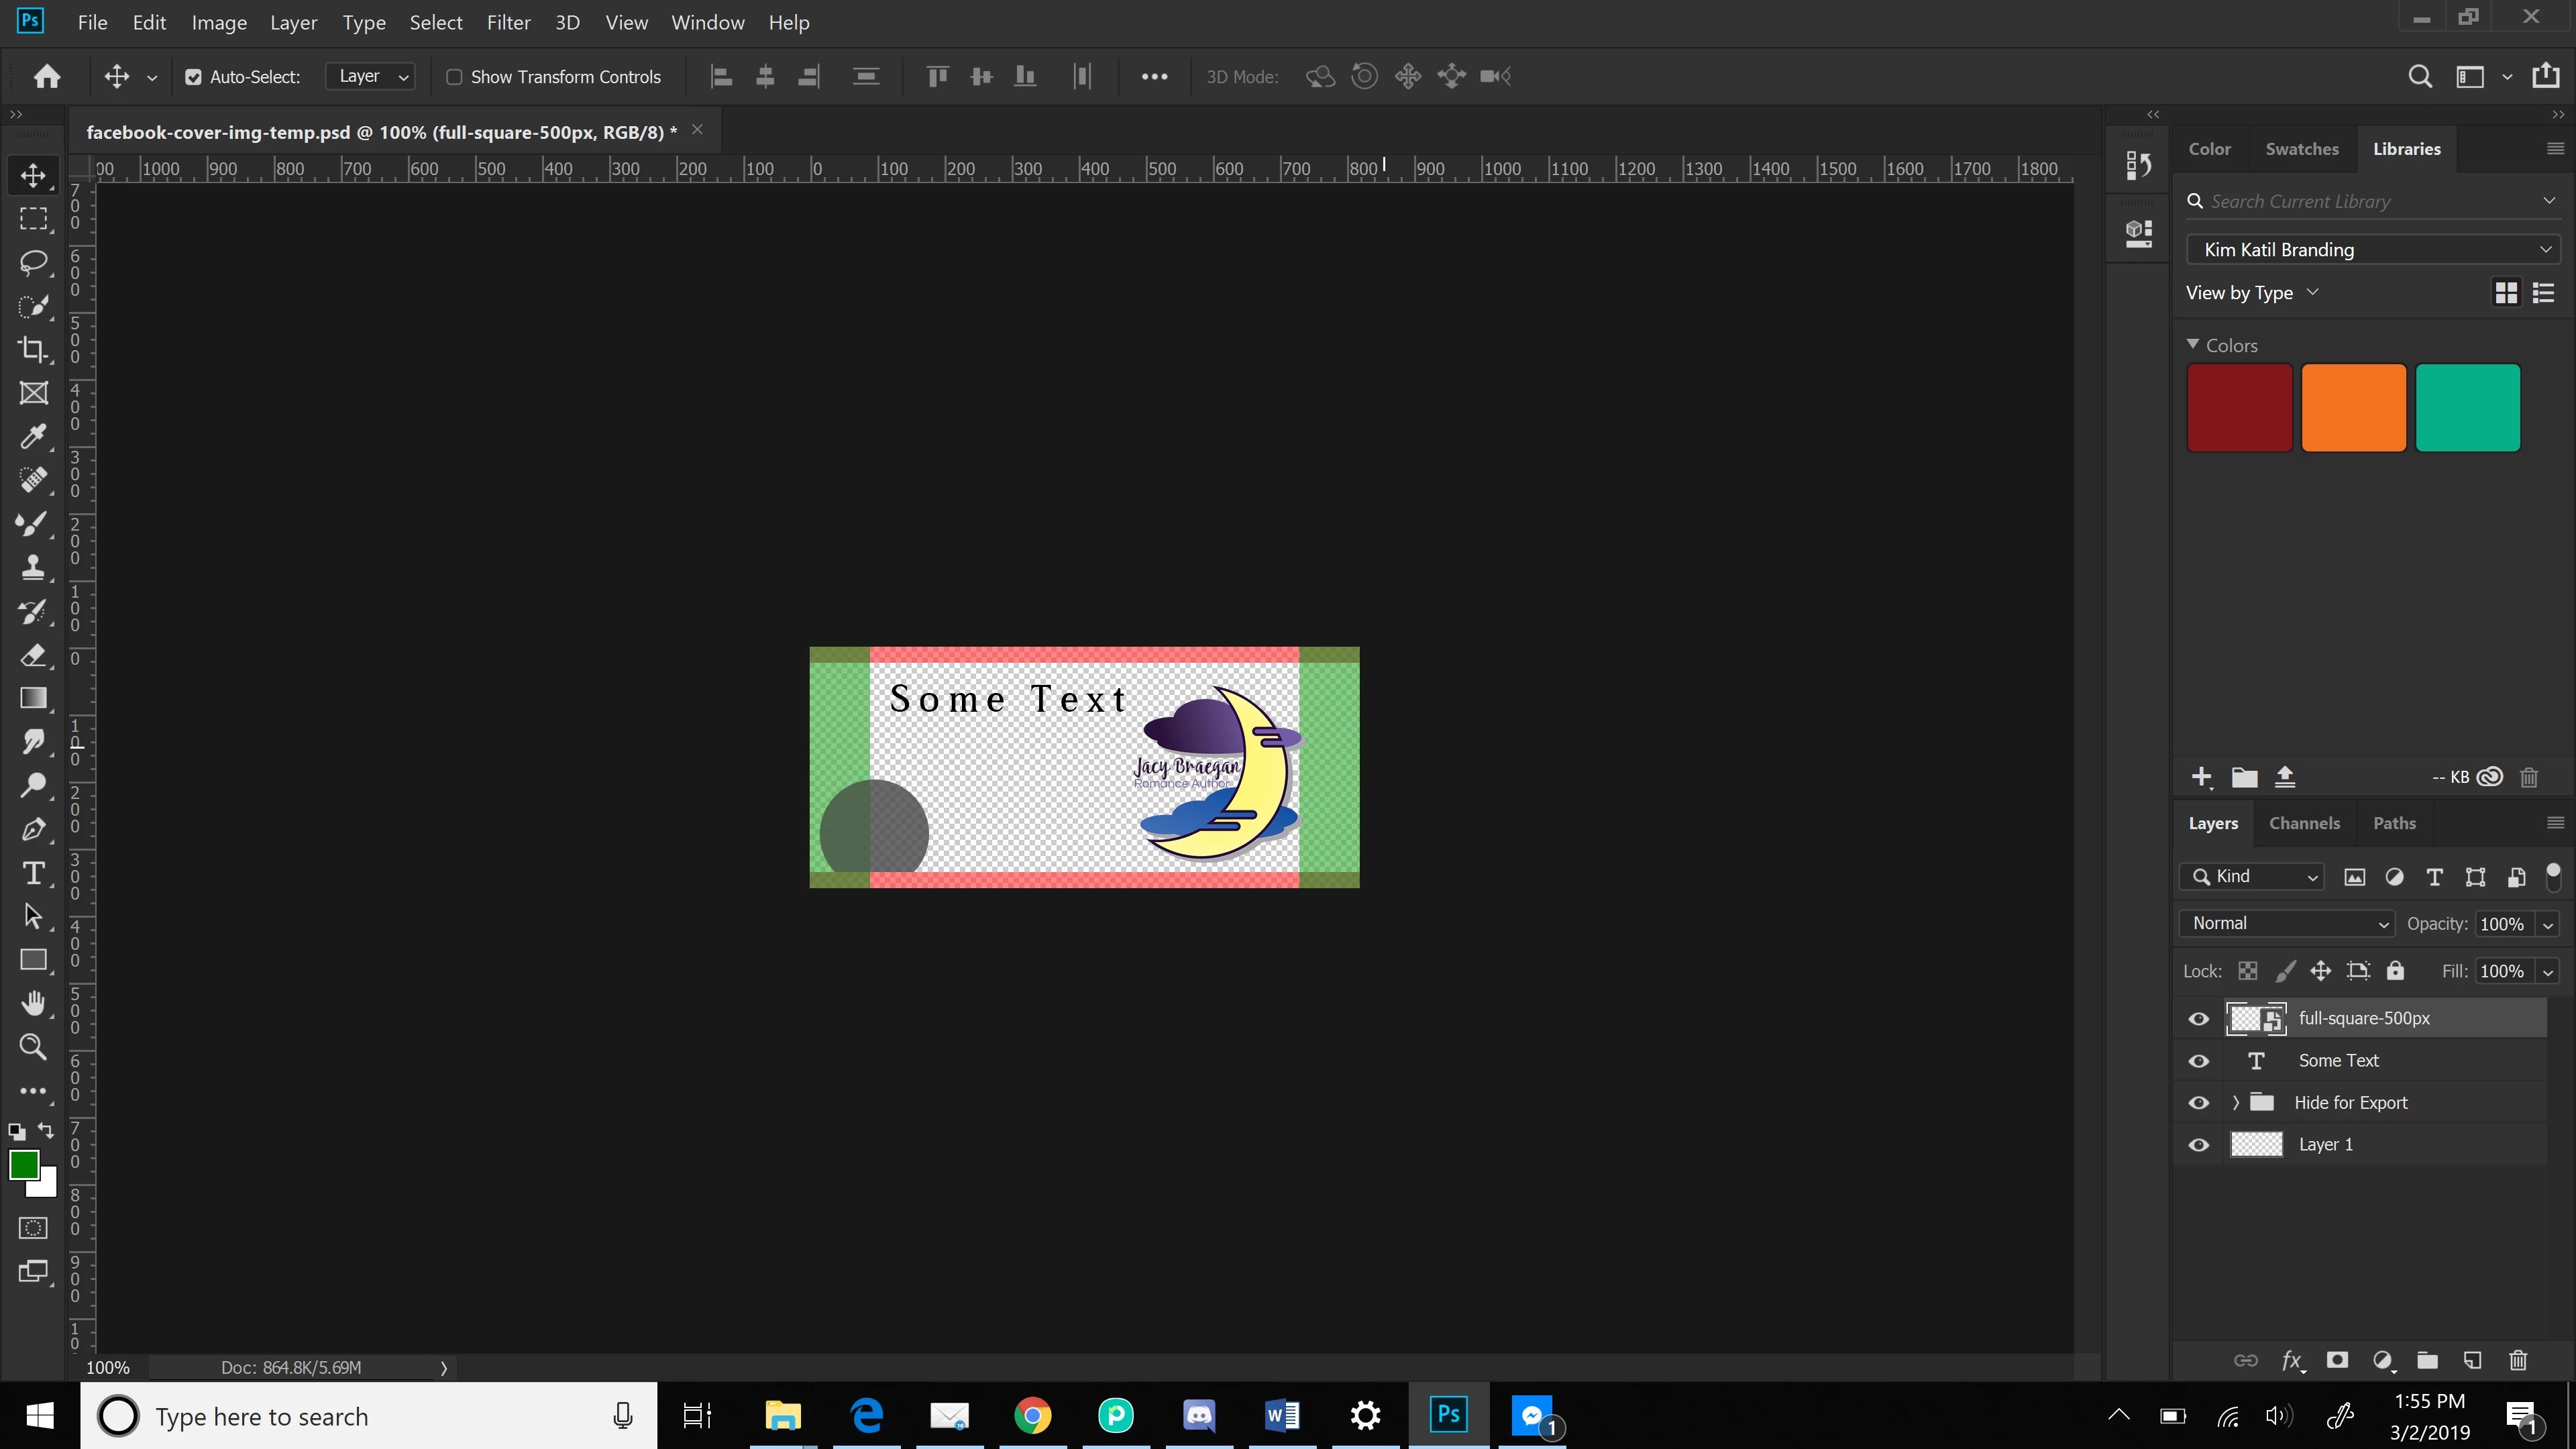Select the Clone Stamp tool
2576x1449 pixels.
[x=33, y=567]
